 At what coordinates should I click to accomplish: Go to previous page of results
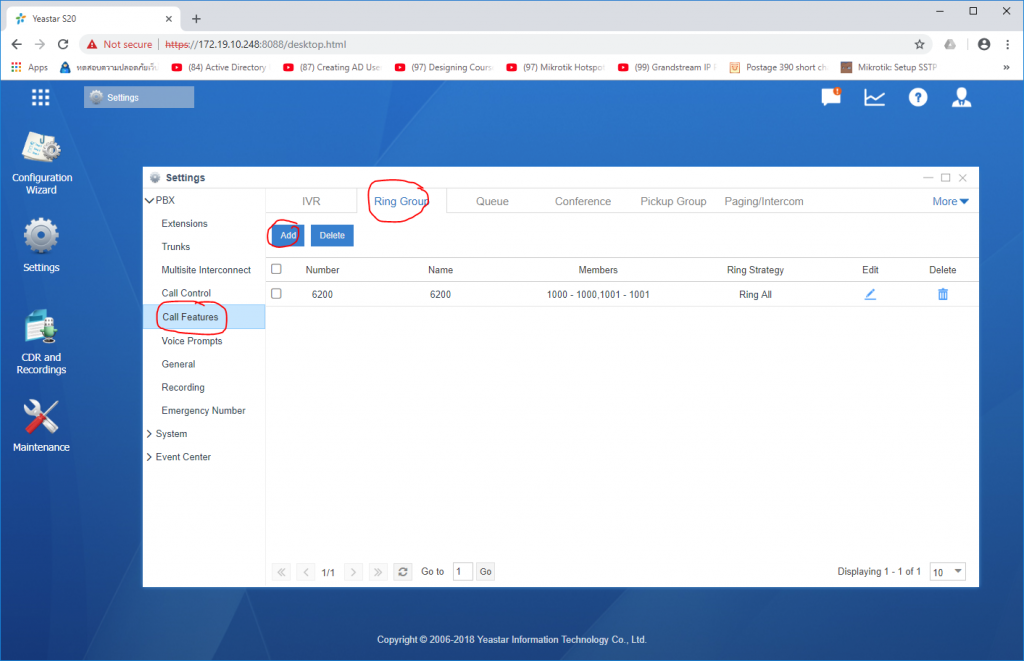click(306, 572)
